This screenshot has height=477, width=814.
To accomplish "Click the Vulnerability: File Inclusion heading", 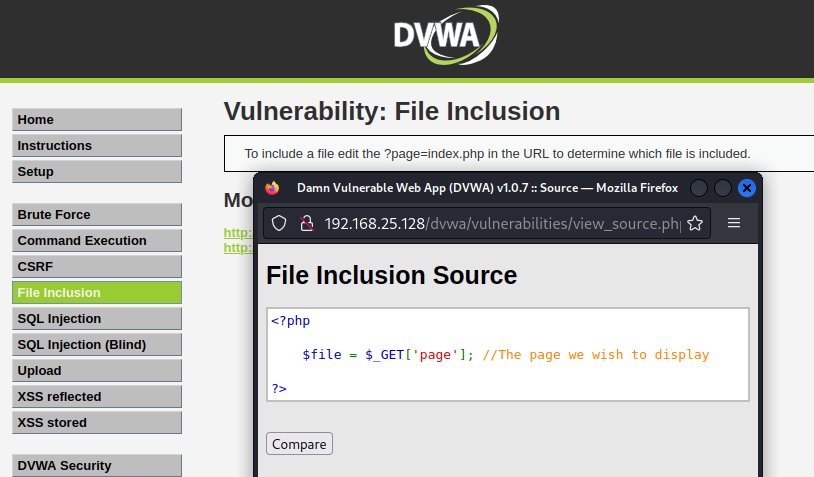I will click(x=392, y=111).
